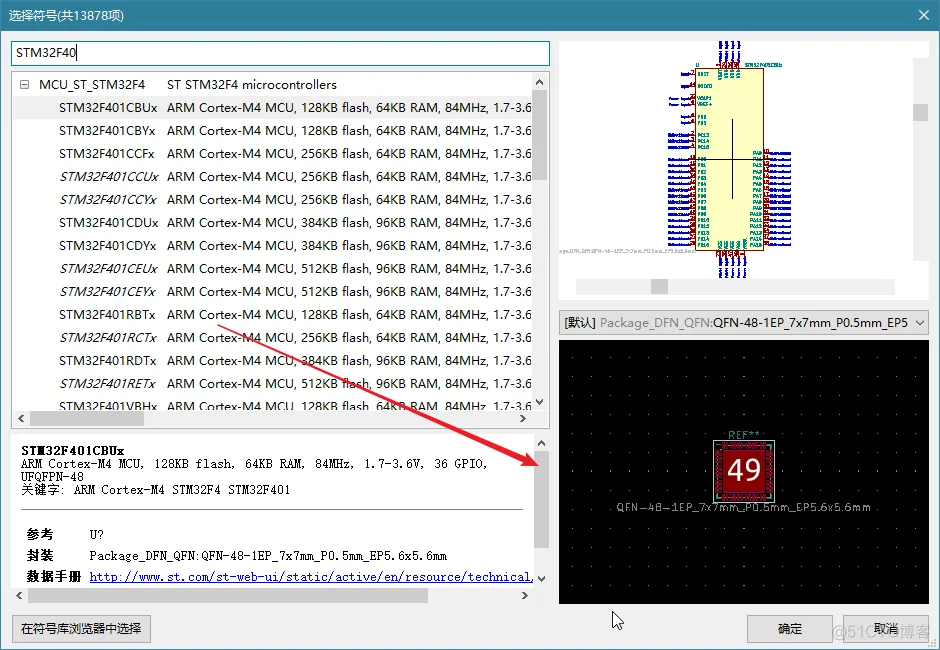The image size is (940, 650).
Task: Click symbol list scroll-down arrow
Action: [540, 402]
